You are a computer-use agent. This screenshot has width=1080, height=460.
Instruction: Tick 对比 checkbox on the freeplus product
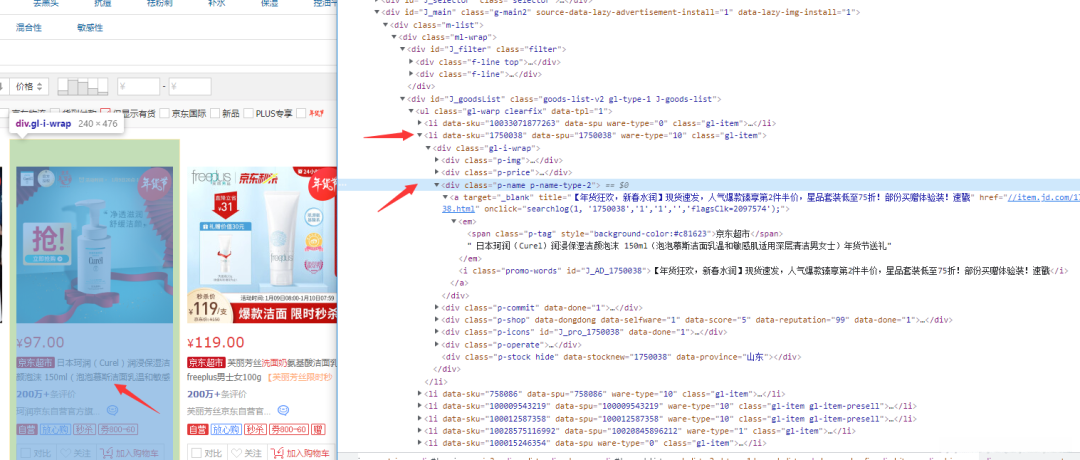click(x=195, y=454)
